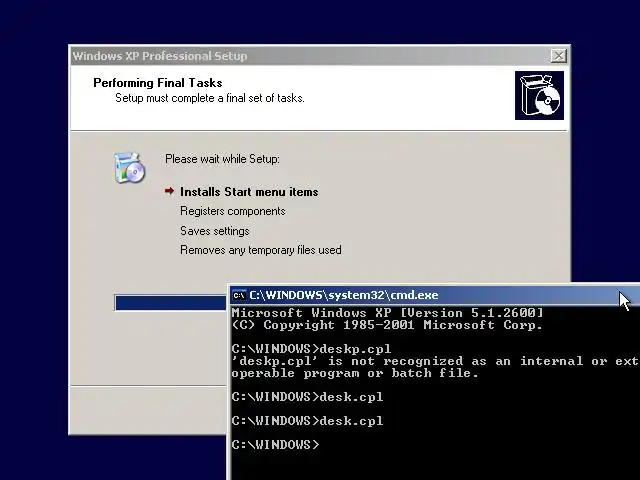Viewport: 640px width, 480px height.
Task: Click the setup progress bar
Action: (171, 303)
